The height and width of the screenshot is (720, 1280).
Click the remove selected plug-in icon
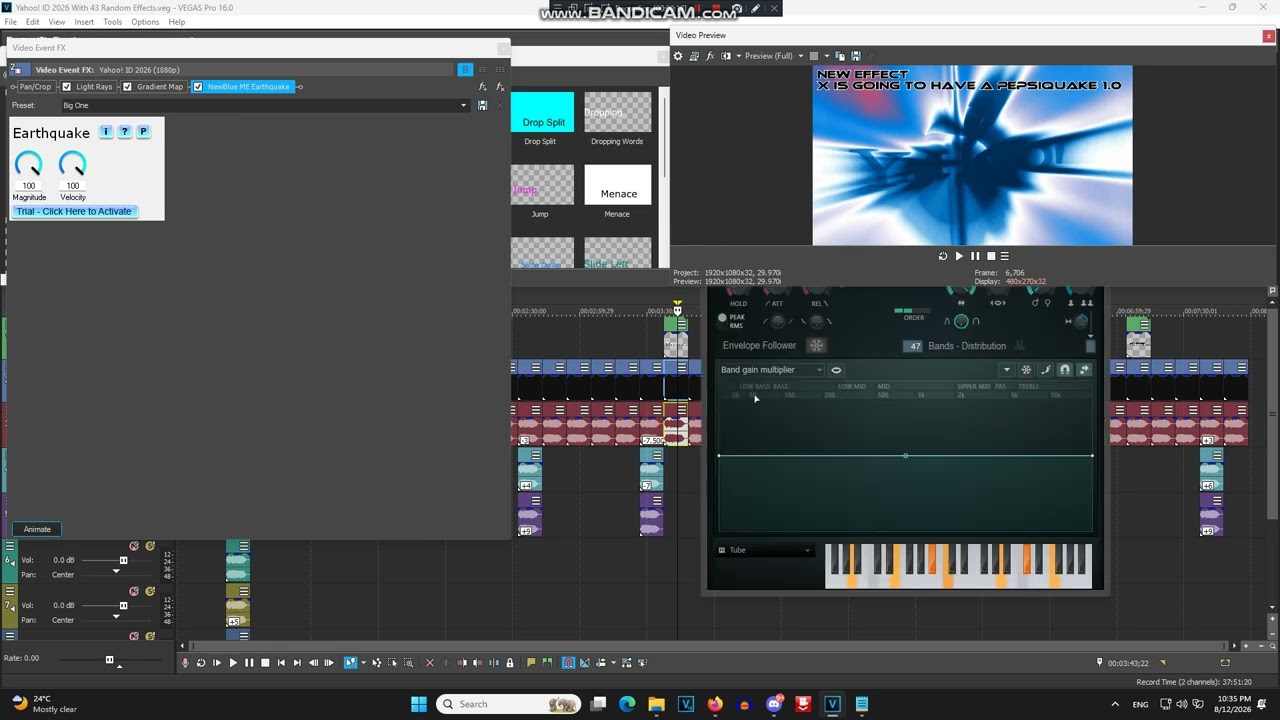500,87
